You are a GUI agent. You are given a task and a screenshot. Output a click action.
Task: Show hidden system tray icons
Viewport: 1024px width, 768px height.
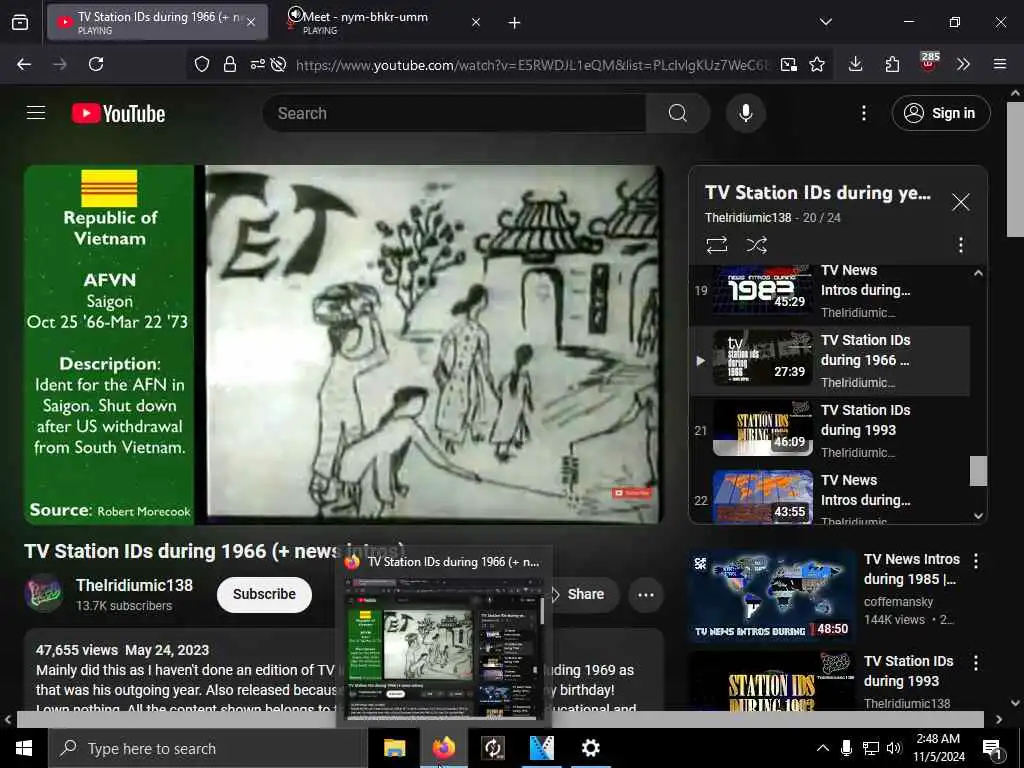[823, 748]
